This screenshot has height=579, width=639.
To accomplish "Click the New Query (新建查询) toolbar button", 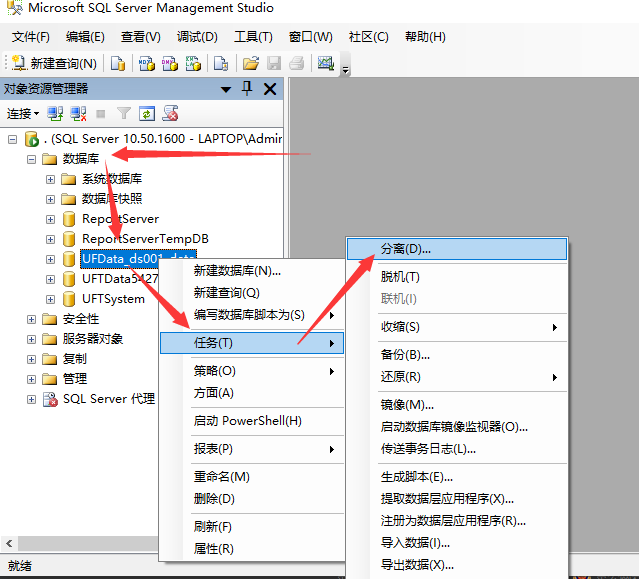I will (55, 63).
